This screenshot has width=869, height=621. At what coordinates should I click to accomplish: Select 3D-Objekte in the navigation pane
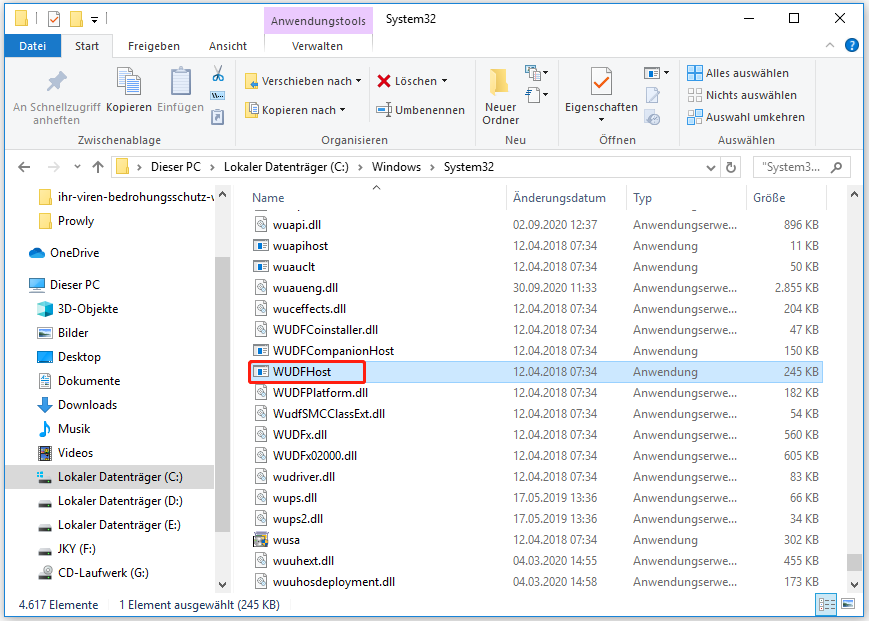[88, 309]
